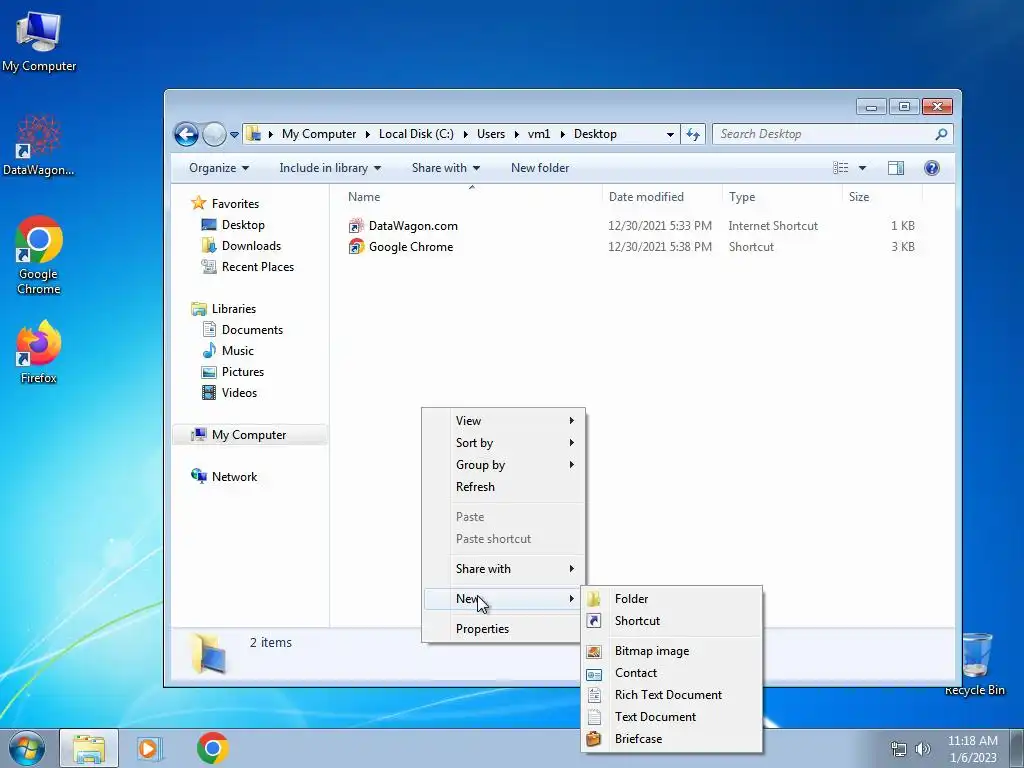Sort by Date modified column header

pyautogui.click(x=662, y=197)
